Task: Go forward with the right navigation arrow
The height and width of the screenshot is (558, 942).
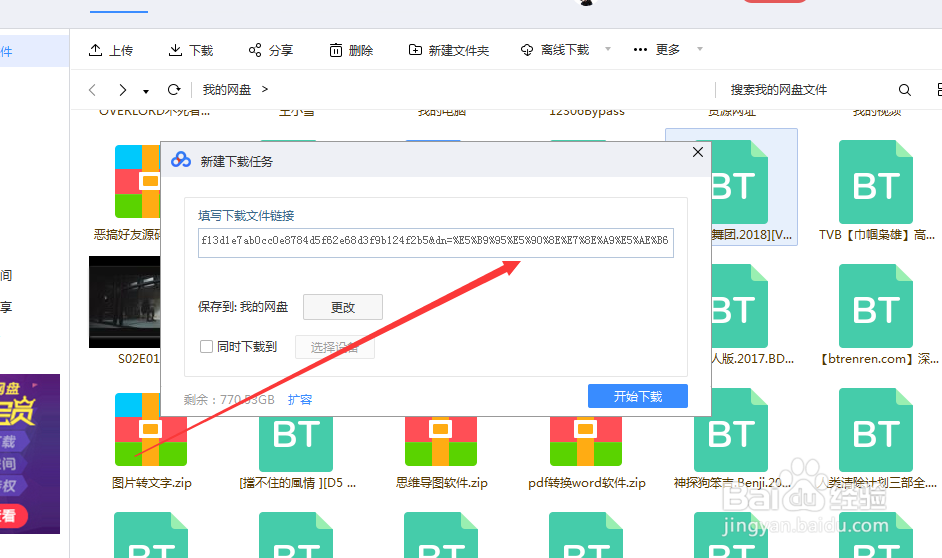Action: (x=123, y=90)
